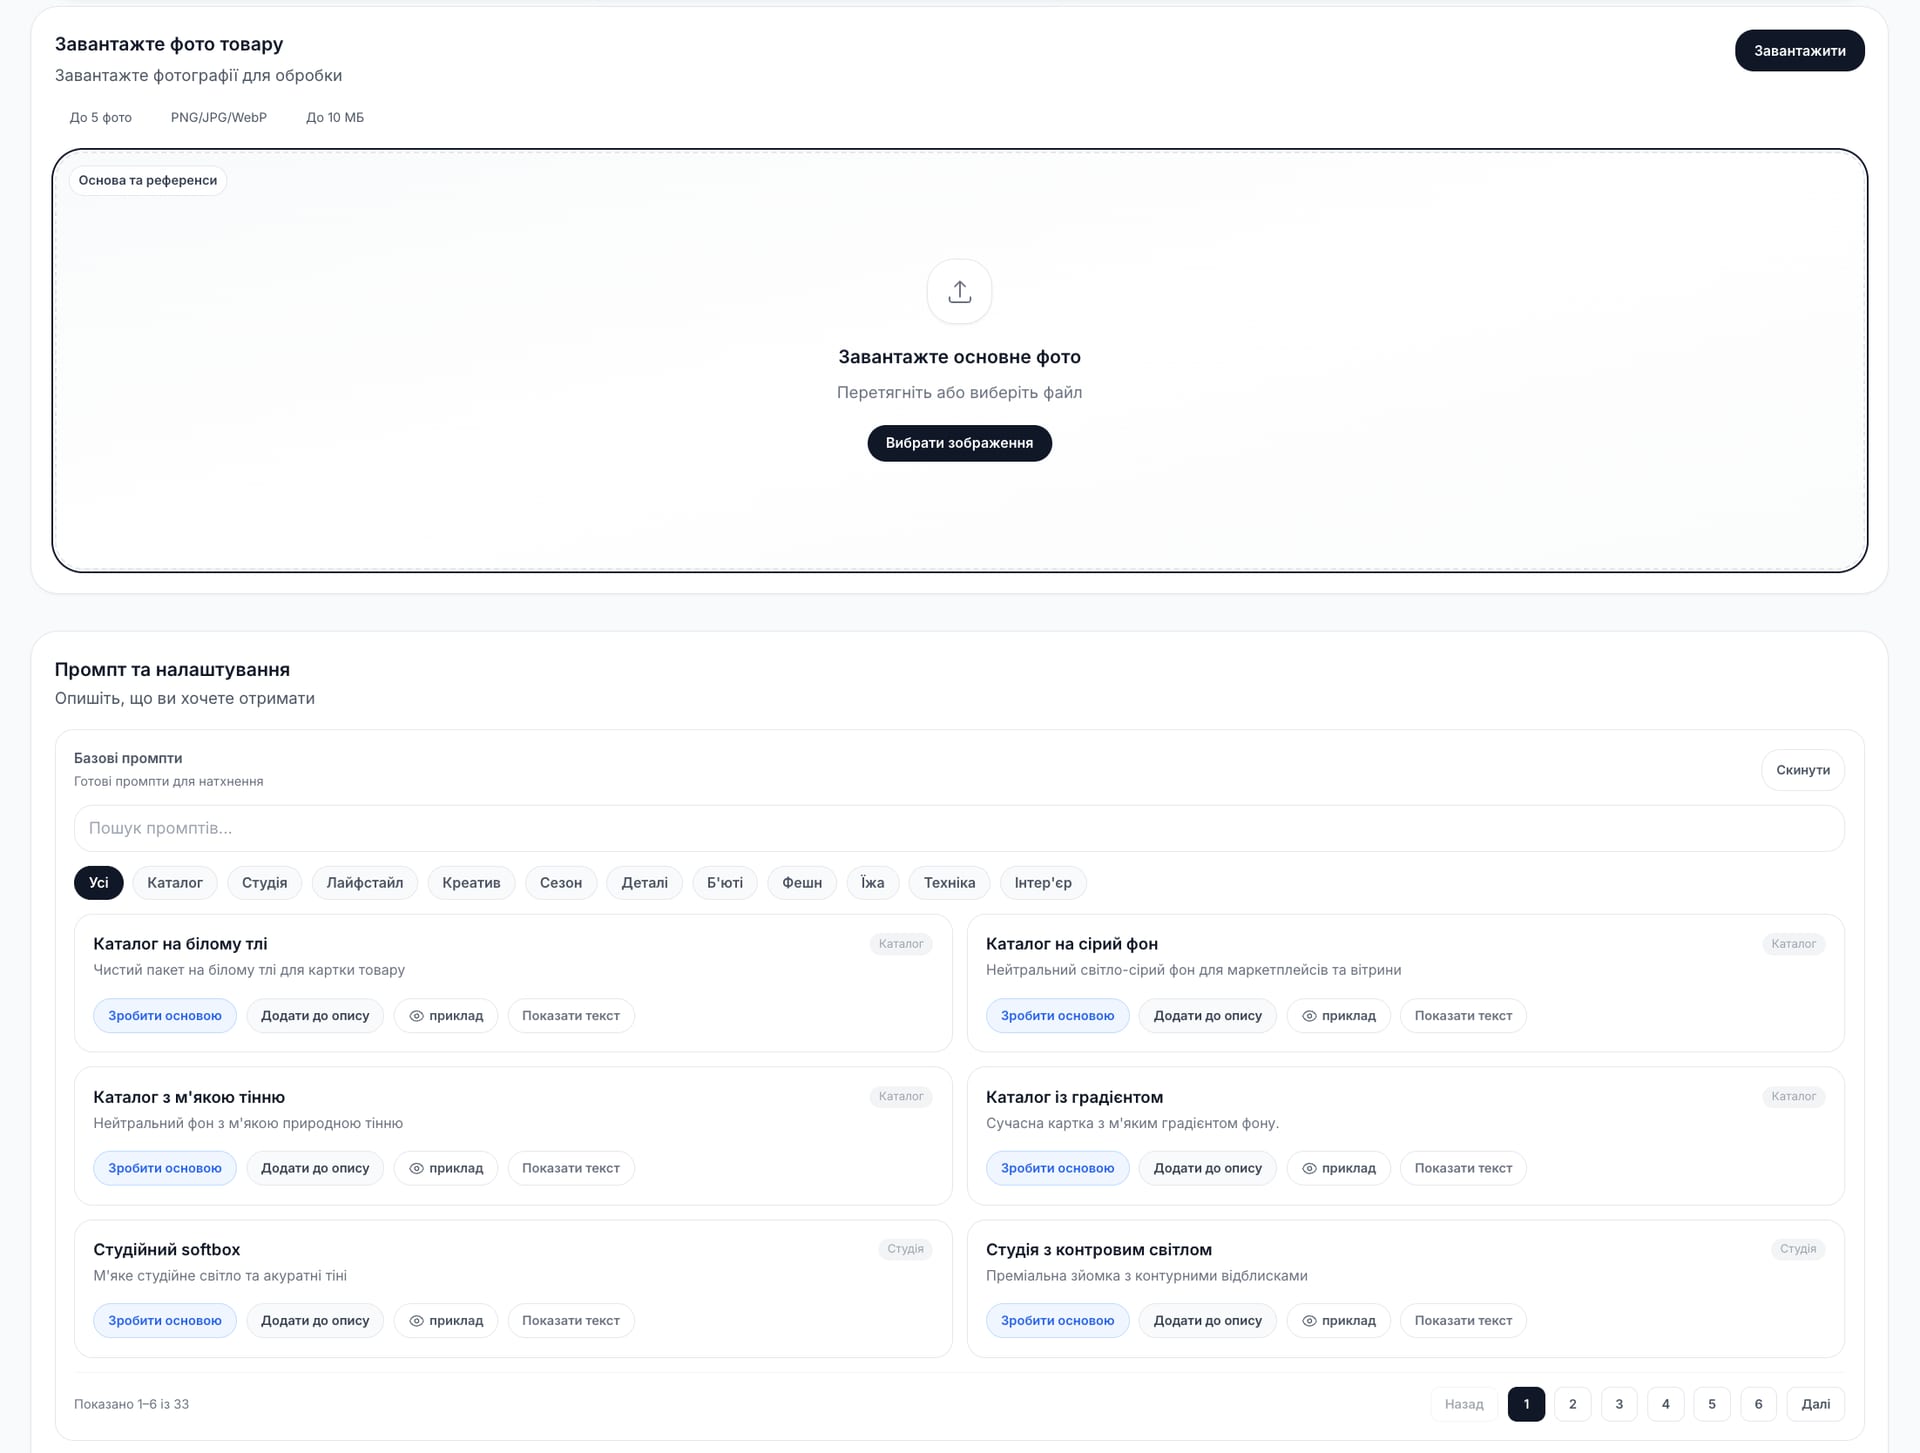
Task: Filter prompts by Б'юті
Action: [725, 882]
